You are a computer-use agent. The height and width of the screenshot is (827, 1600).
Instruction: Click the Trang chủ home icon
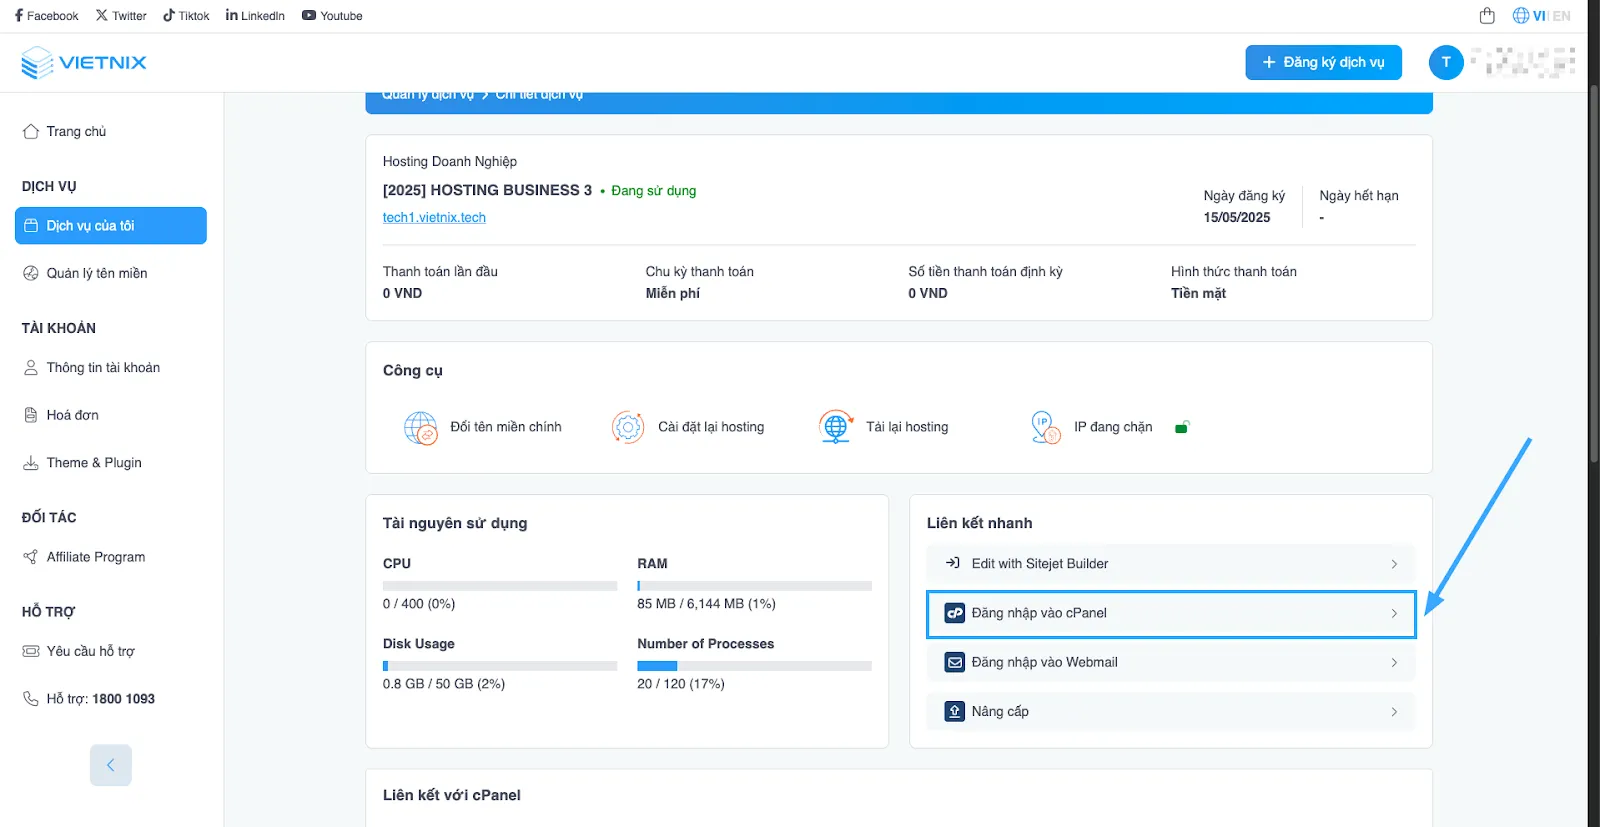tap(31, 131)
